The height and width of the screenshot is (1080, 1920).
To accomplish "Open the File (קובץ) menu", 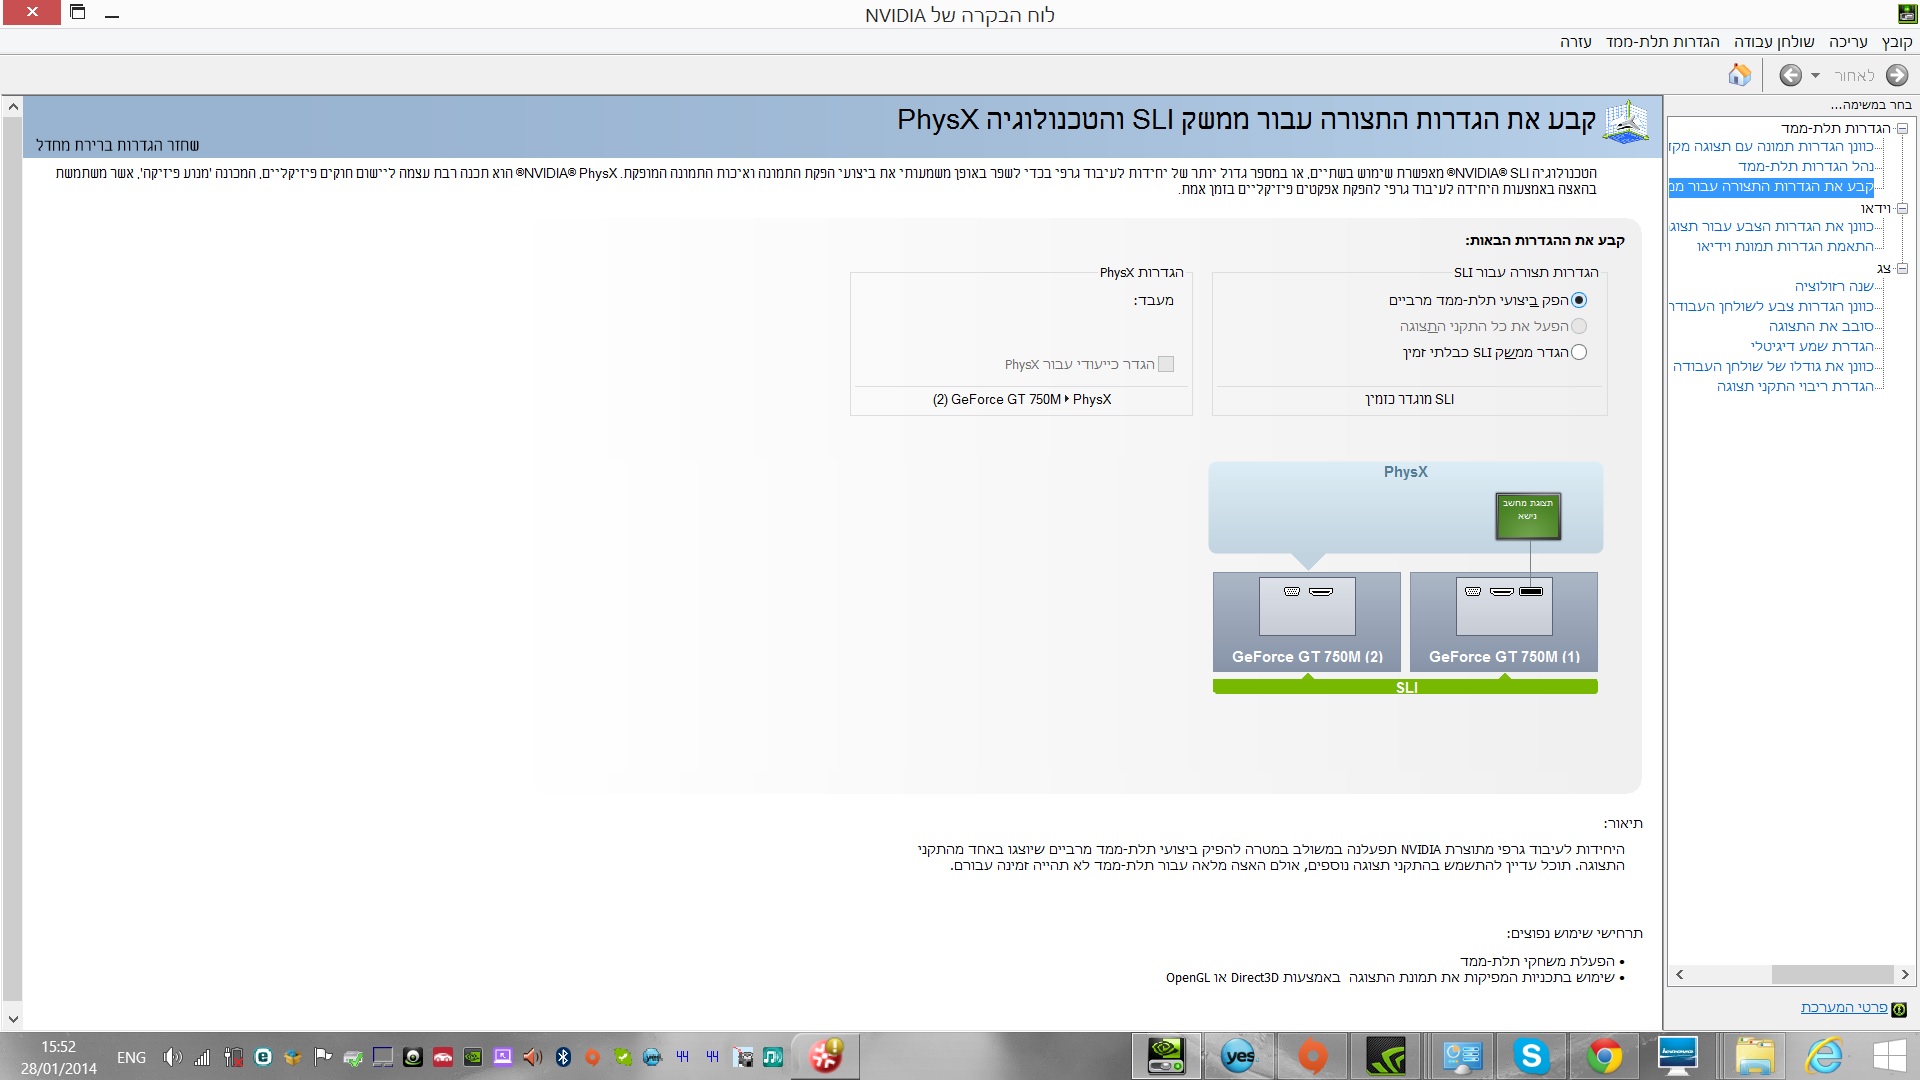I will 1896,41.
